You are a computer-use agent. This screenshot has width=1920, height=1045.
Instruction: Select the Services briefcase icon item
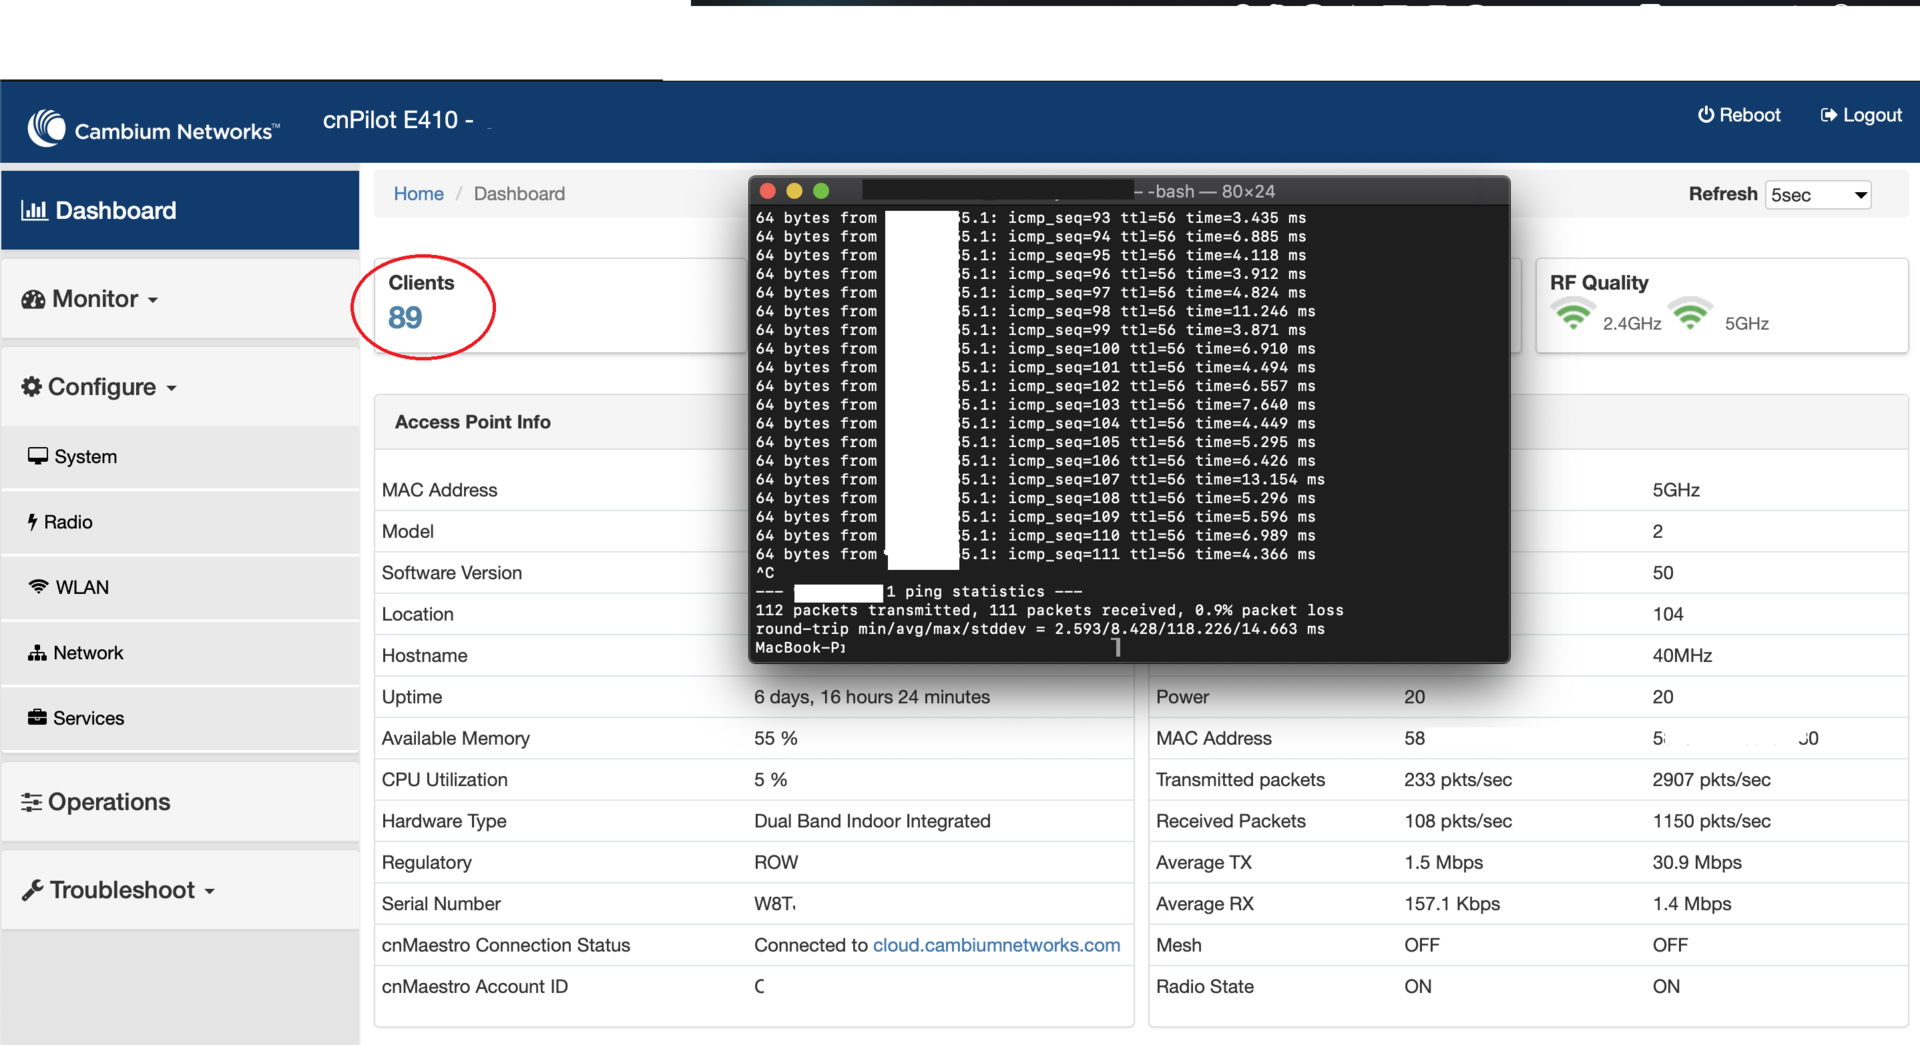(x=37, y=718)
